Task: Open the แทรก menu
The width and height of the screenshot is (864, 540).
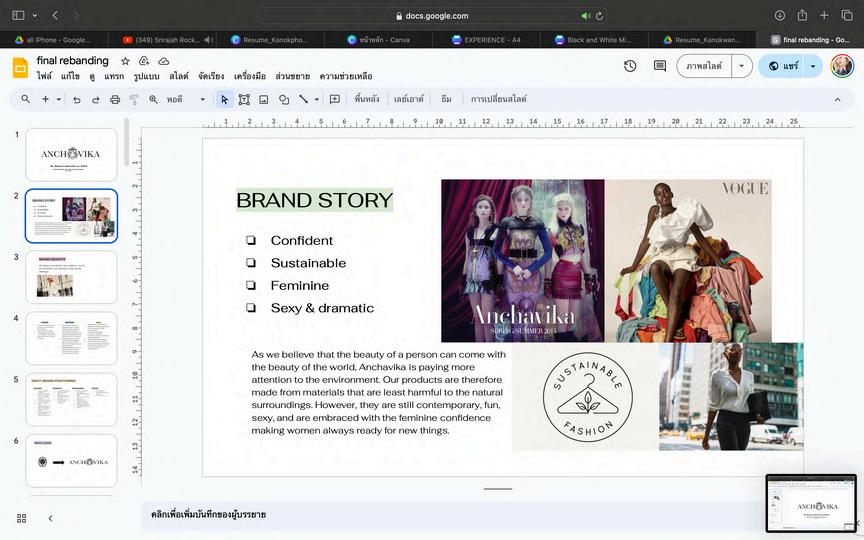Action: click(114, 76)
